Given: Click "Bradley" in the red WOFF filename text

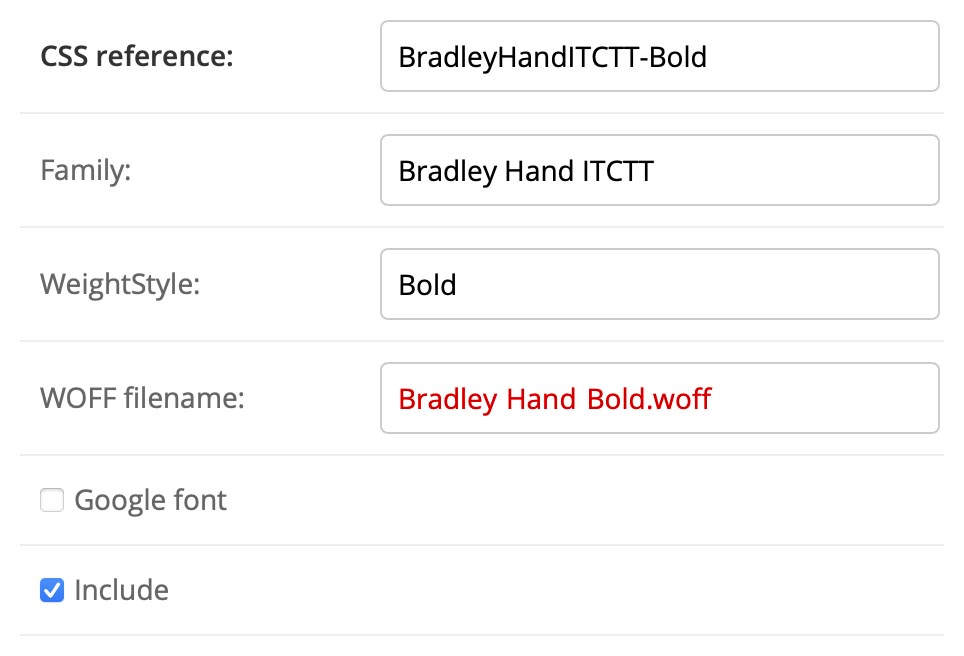Looking at the screenshot, I should tap(448, 399).
